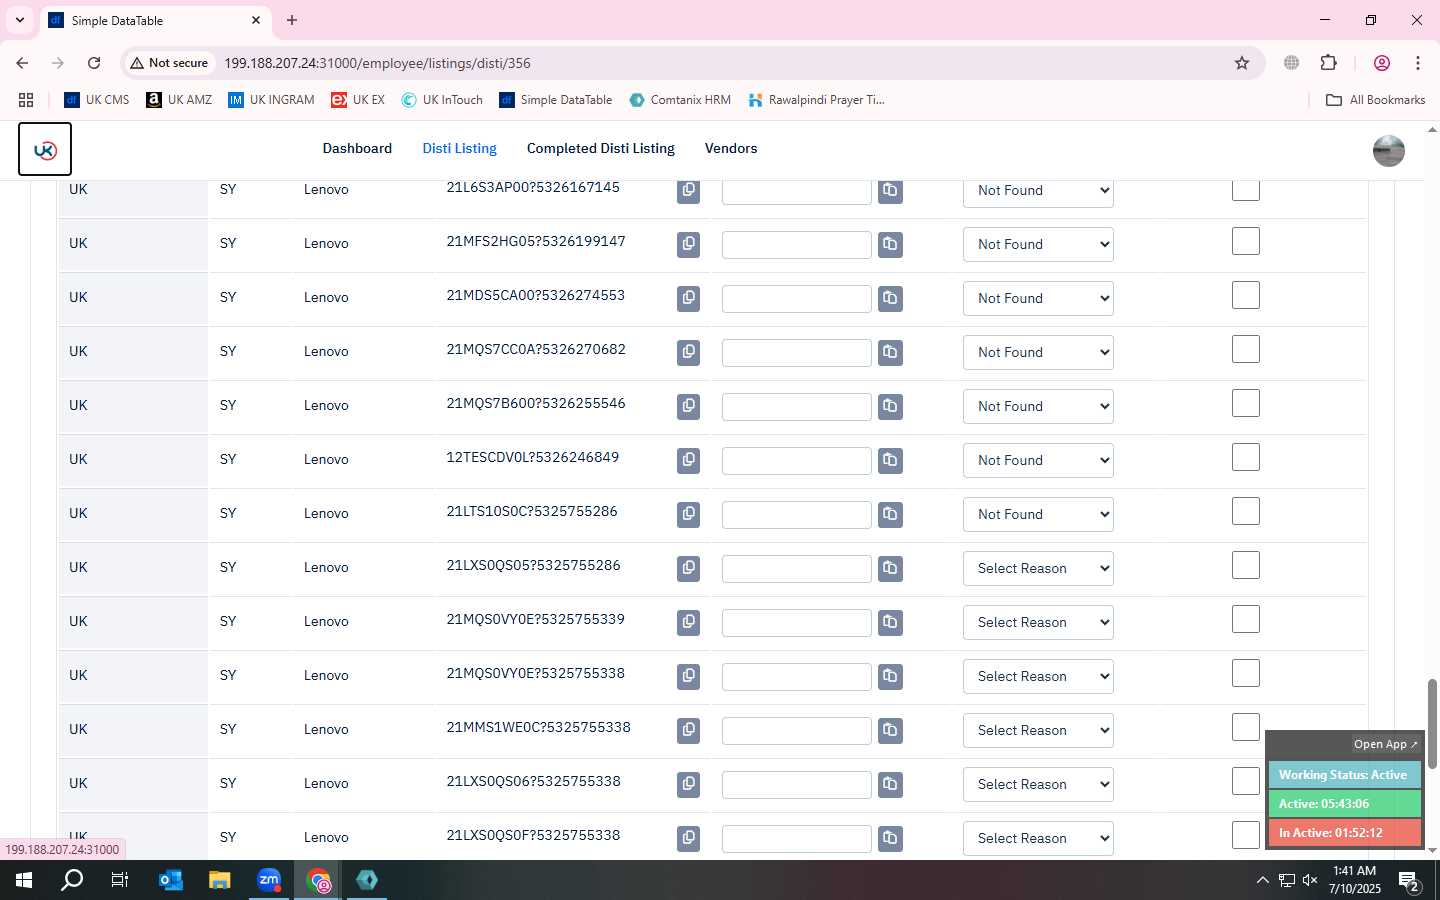Open the Chrome extensions menu

[x=1328, y=63]
